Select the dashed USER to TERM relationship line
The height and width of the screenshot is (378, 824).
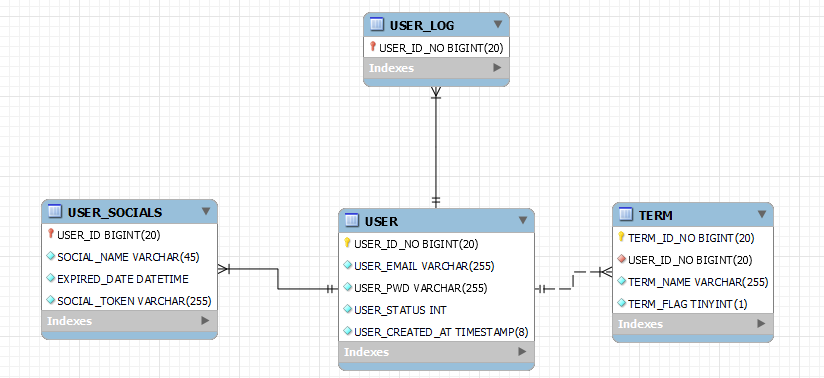573,280
